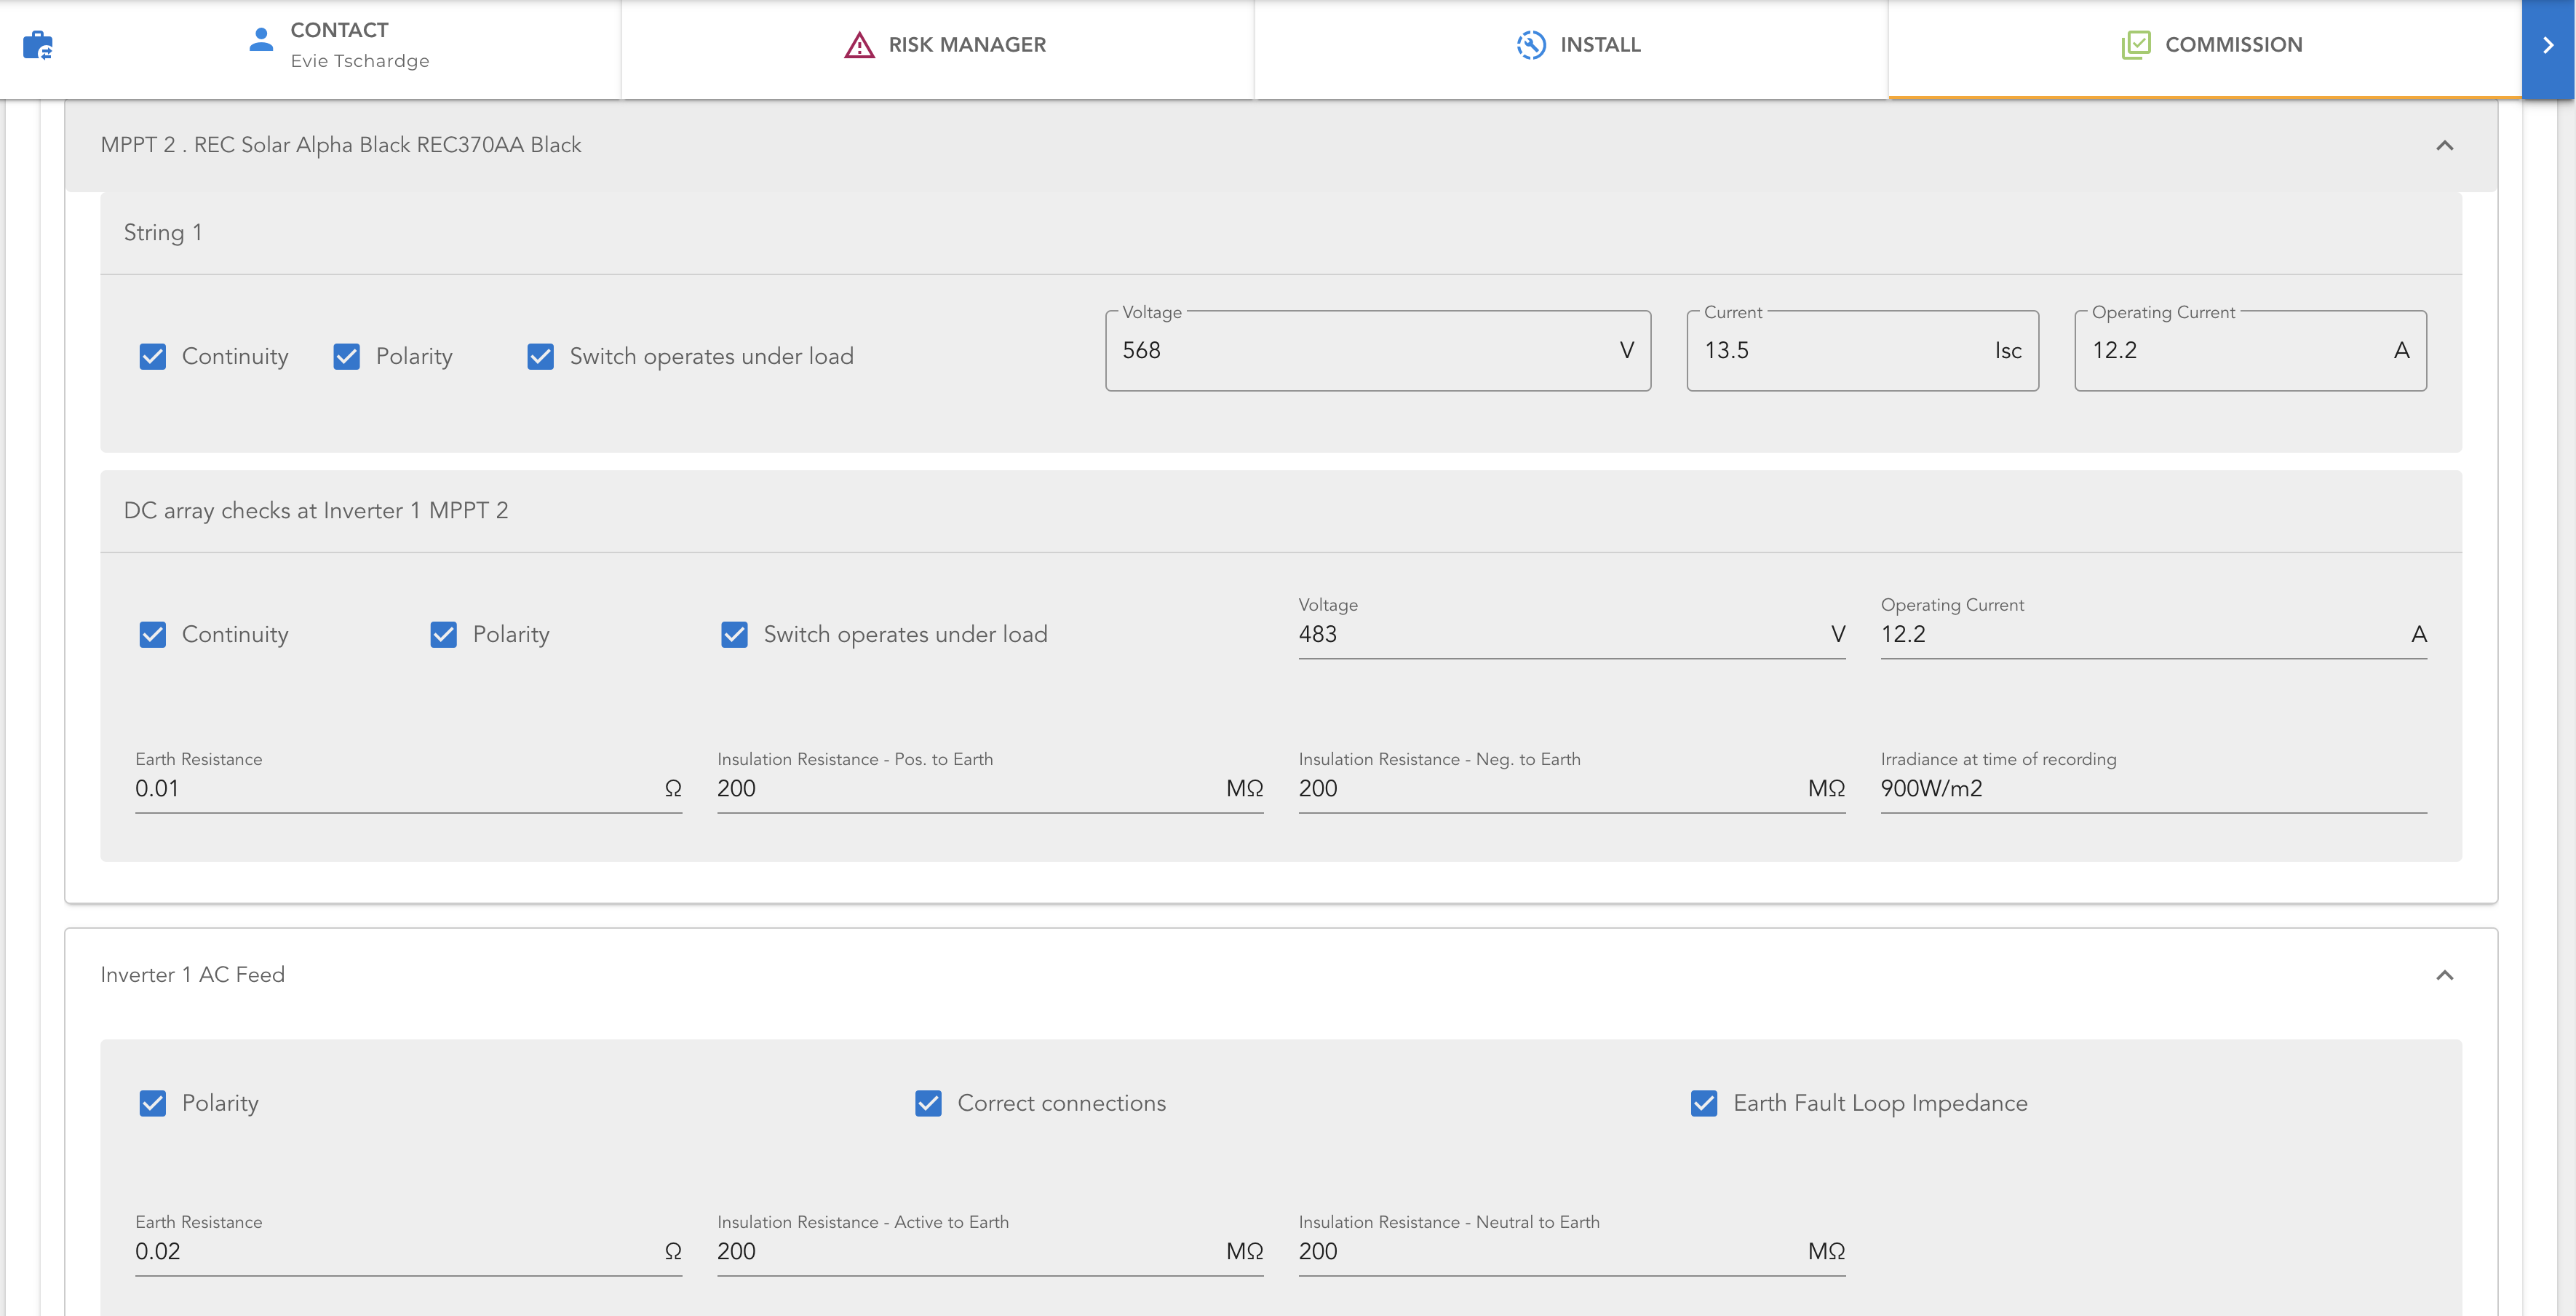Collapse the Inverter 1 AC Feed section
The height and width of the screenshot is (1316, 2576).
(x=2444, y=975)
